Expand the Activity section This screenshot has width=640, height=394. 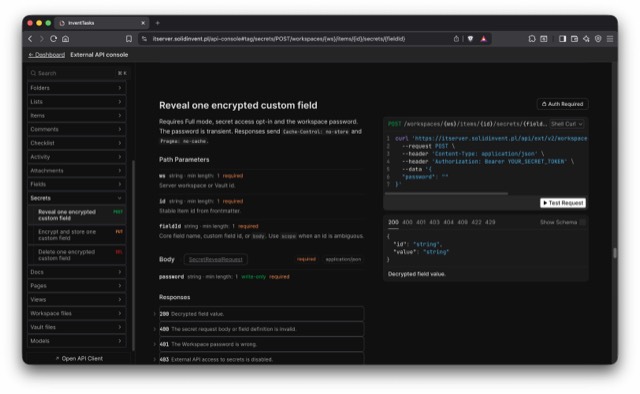pos(76,157)
